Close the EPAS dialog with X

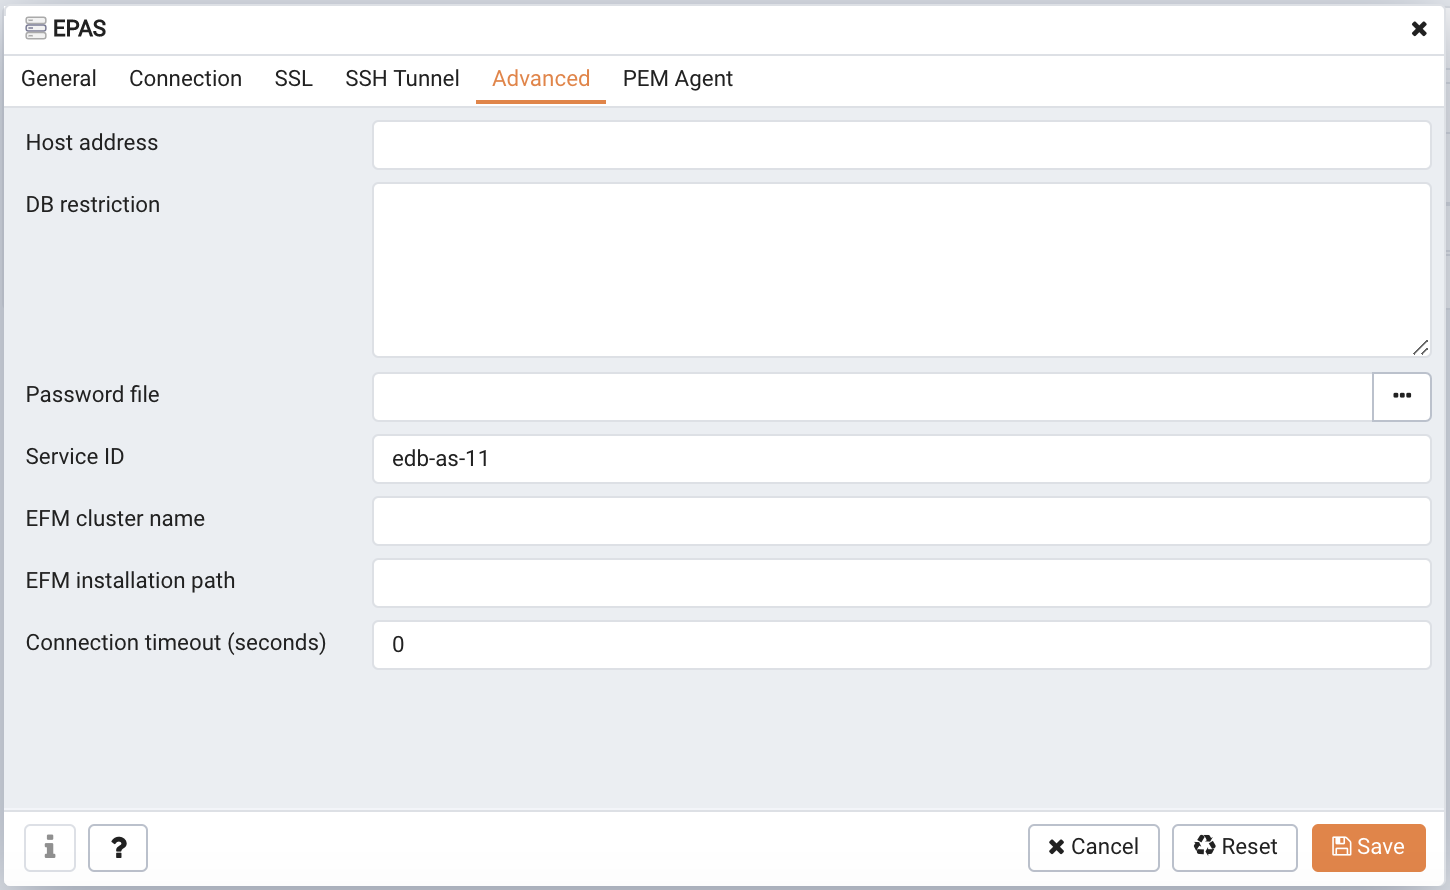1419,29
